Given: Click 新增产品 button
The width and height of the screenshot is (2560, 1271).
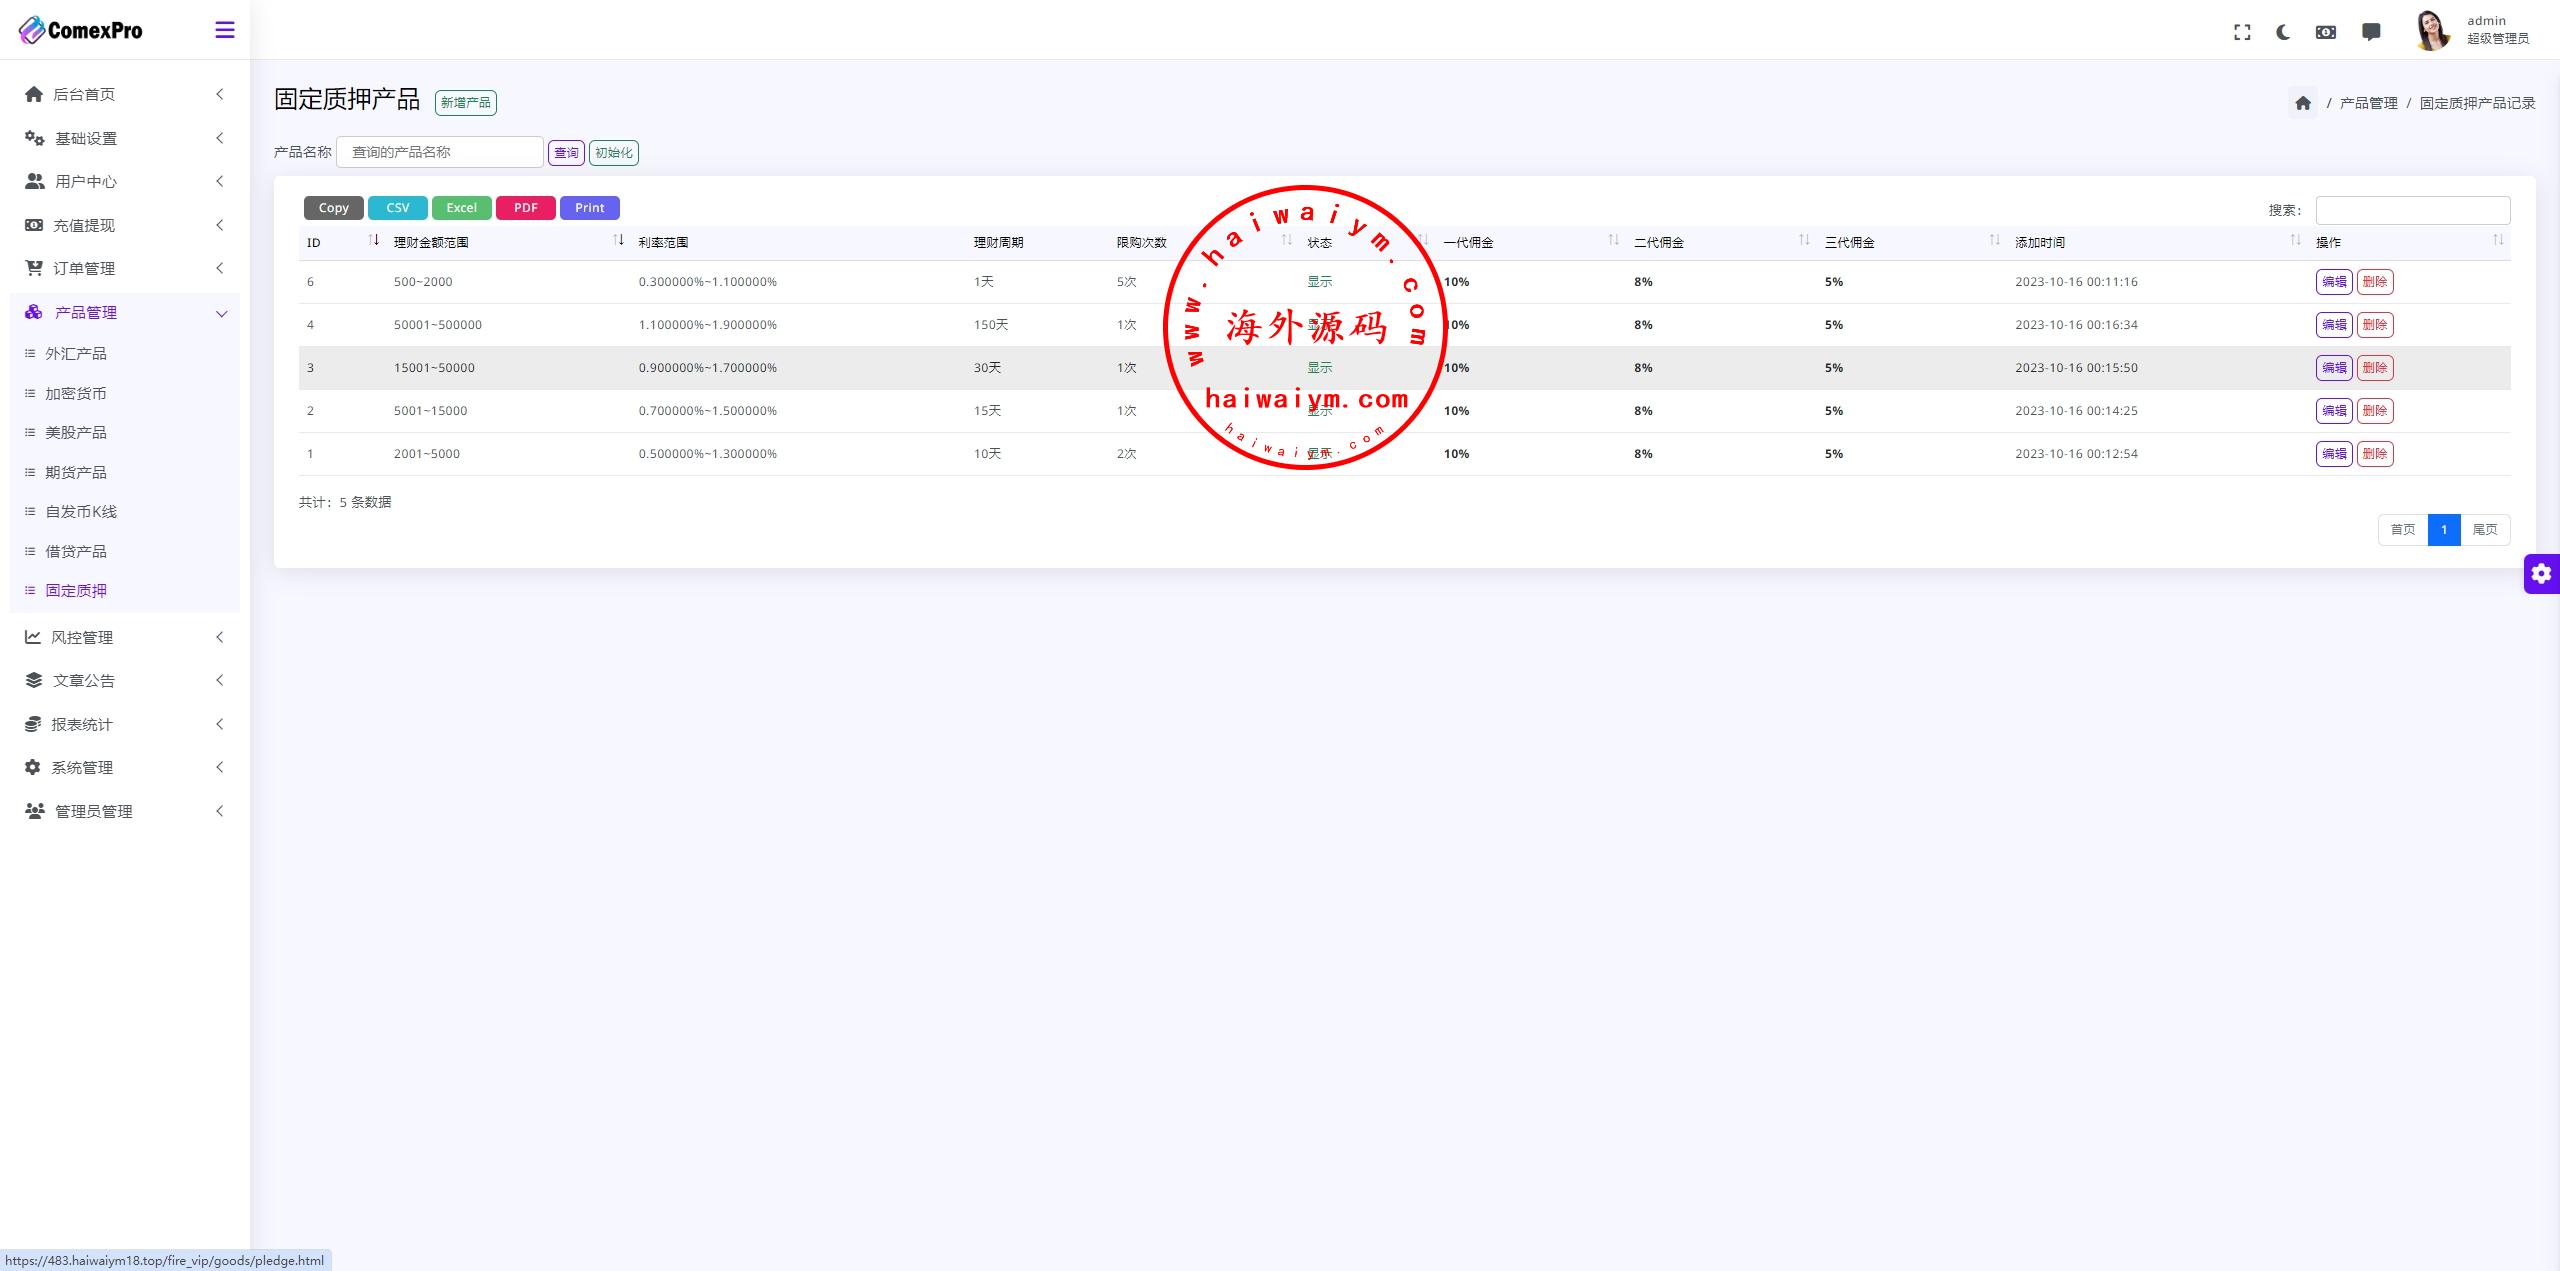Looking at the screenshot, I should (x=466, y=103).
